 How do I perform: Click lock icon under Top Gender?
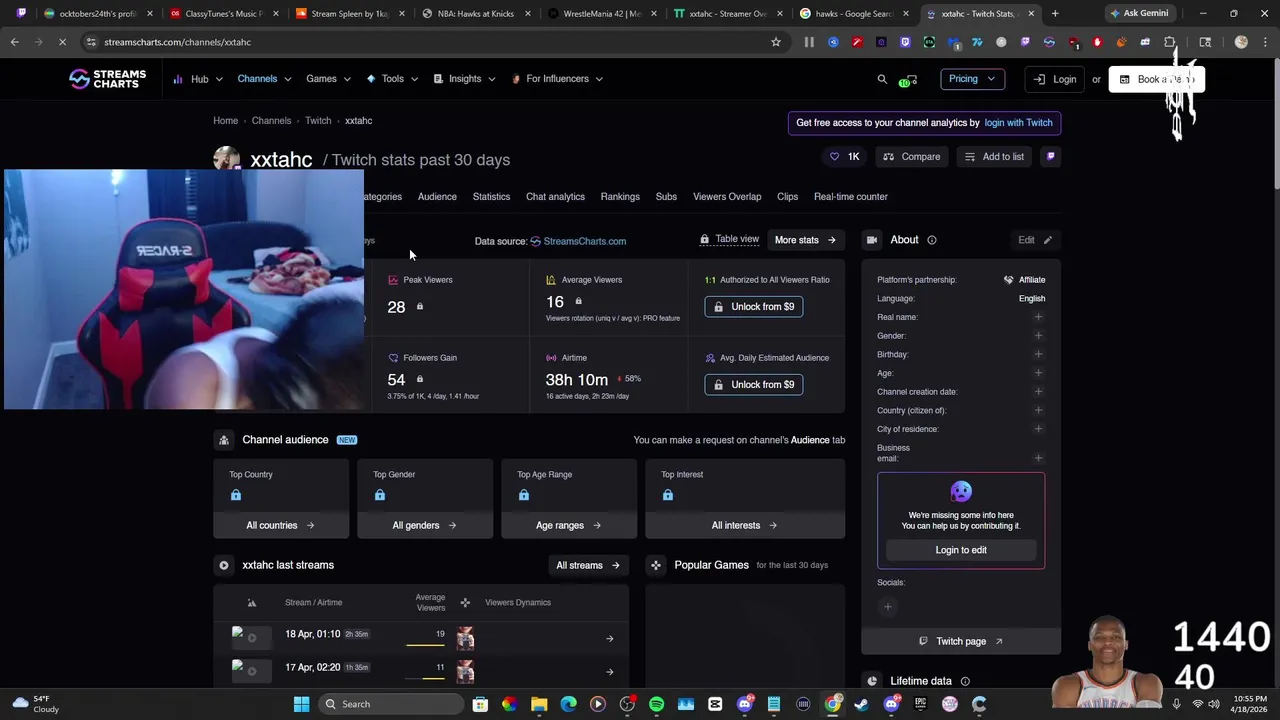coord(380,495)
